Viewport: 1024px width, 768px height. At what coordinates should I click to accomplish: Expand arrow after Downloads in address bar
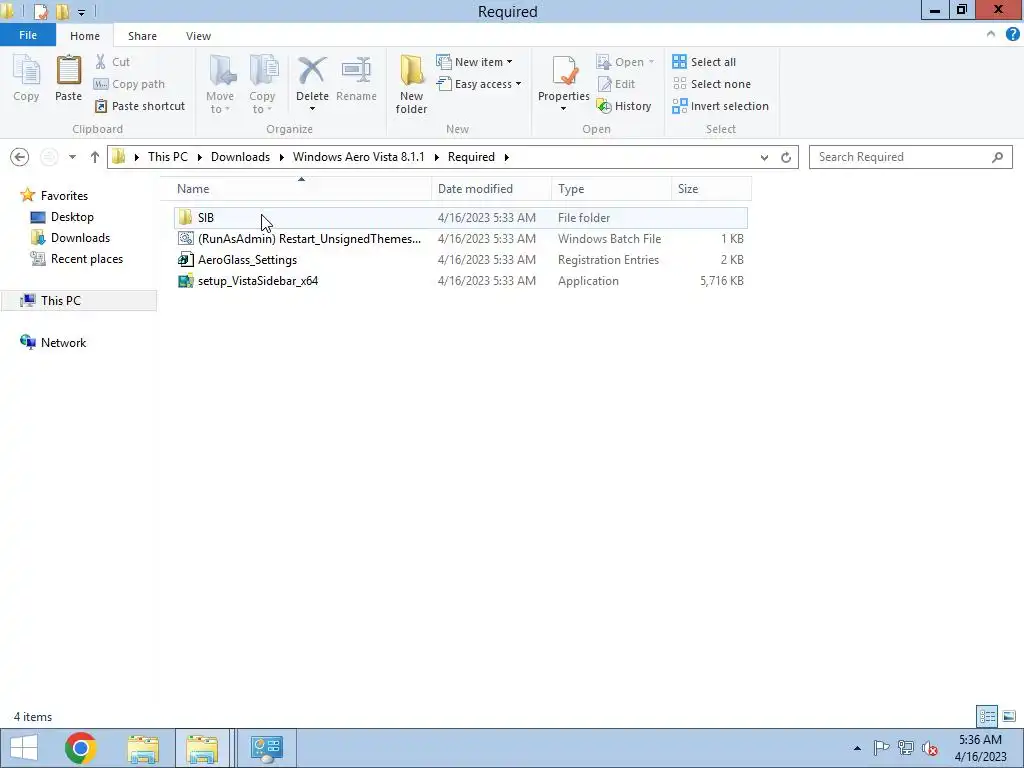coord(281,157)
